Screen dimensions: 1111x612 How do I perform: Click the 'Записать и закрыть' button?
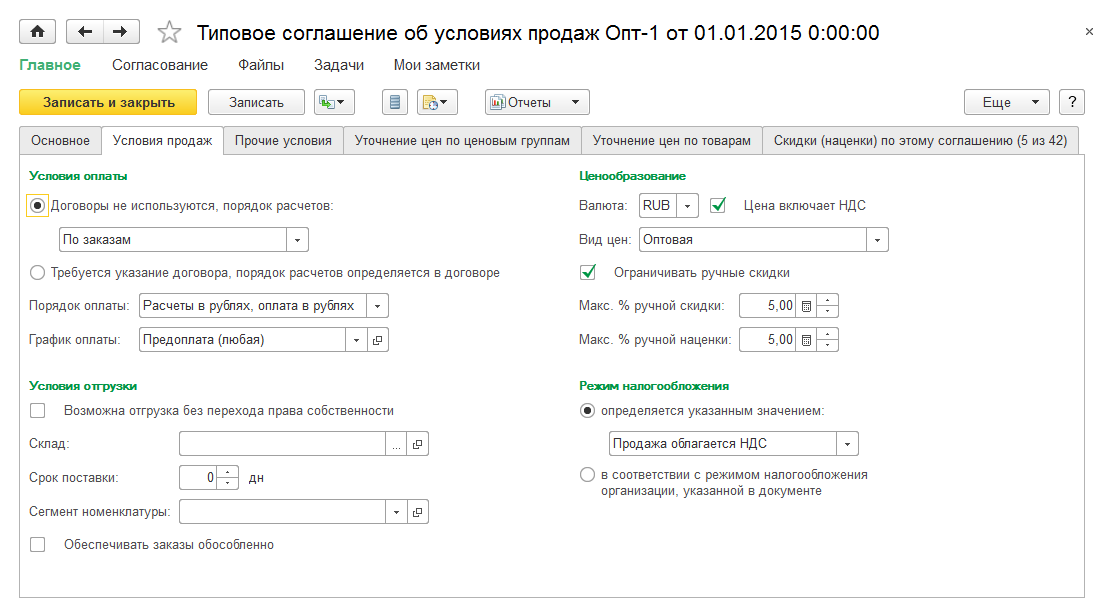108,102
